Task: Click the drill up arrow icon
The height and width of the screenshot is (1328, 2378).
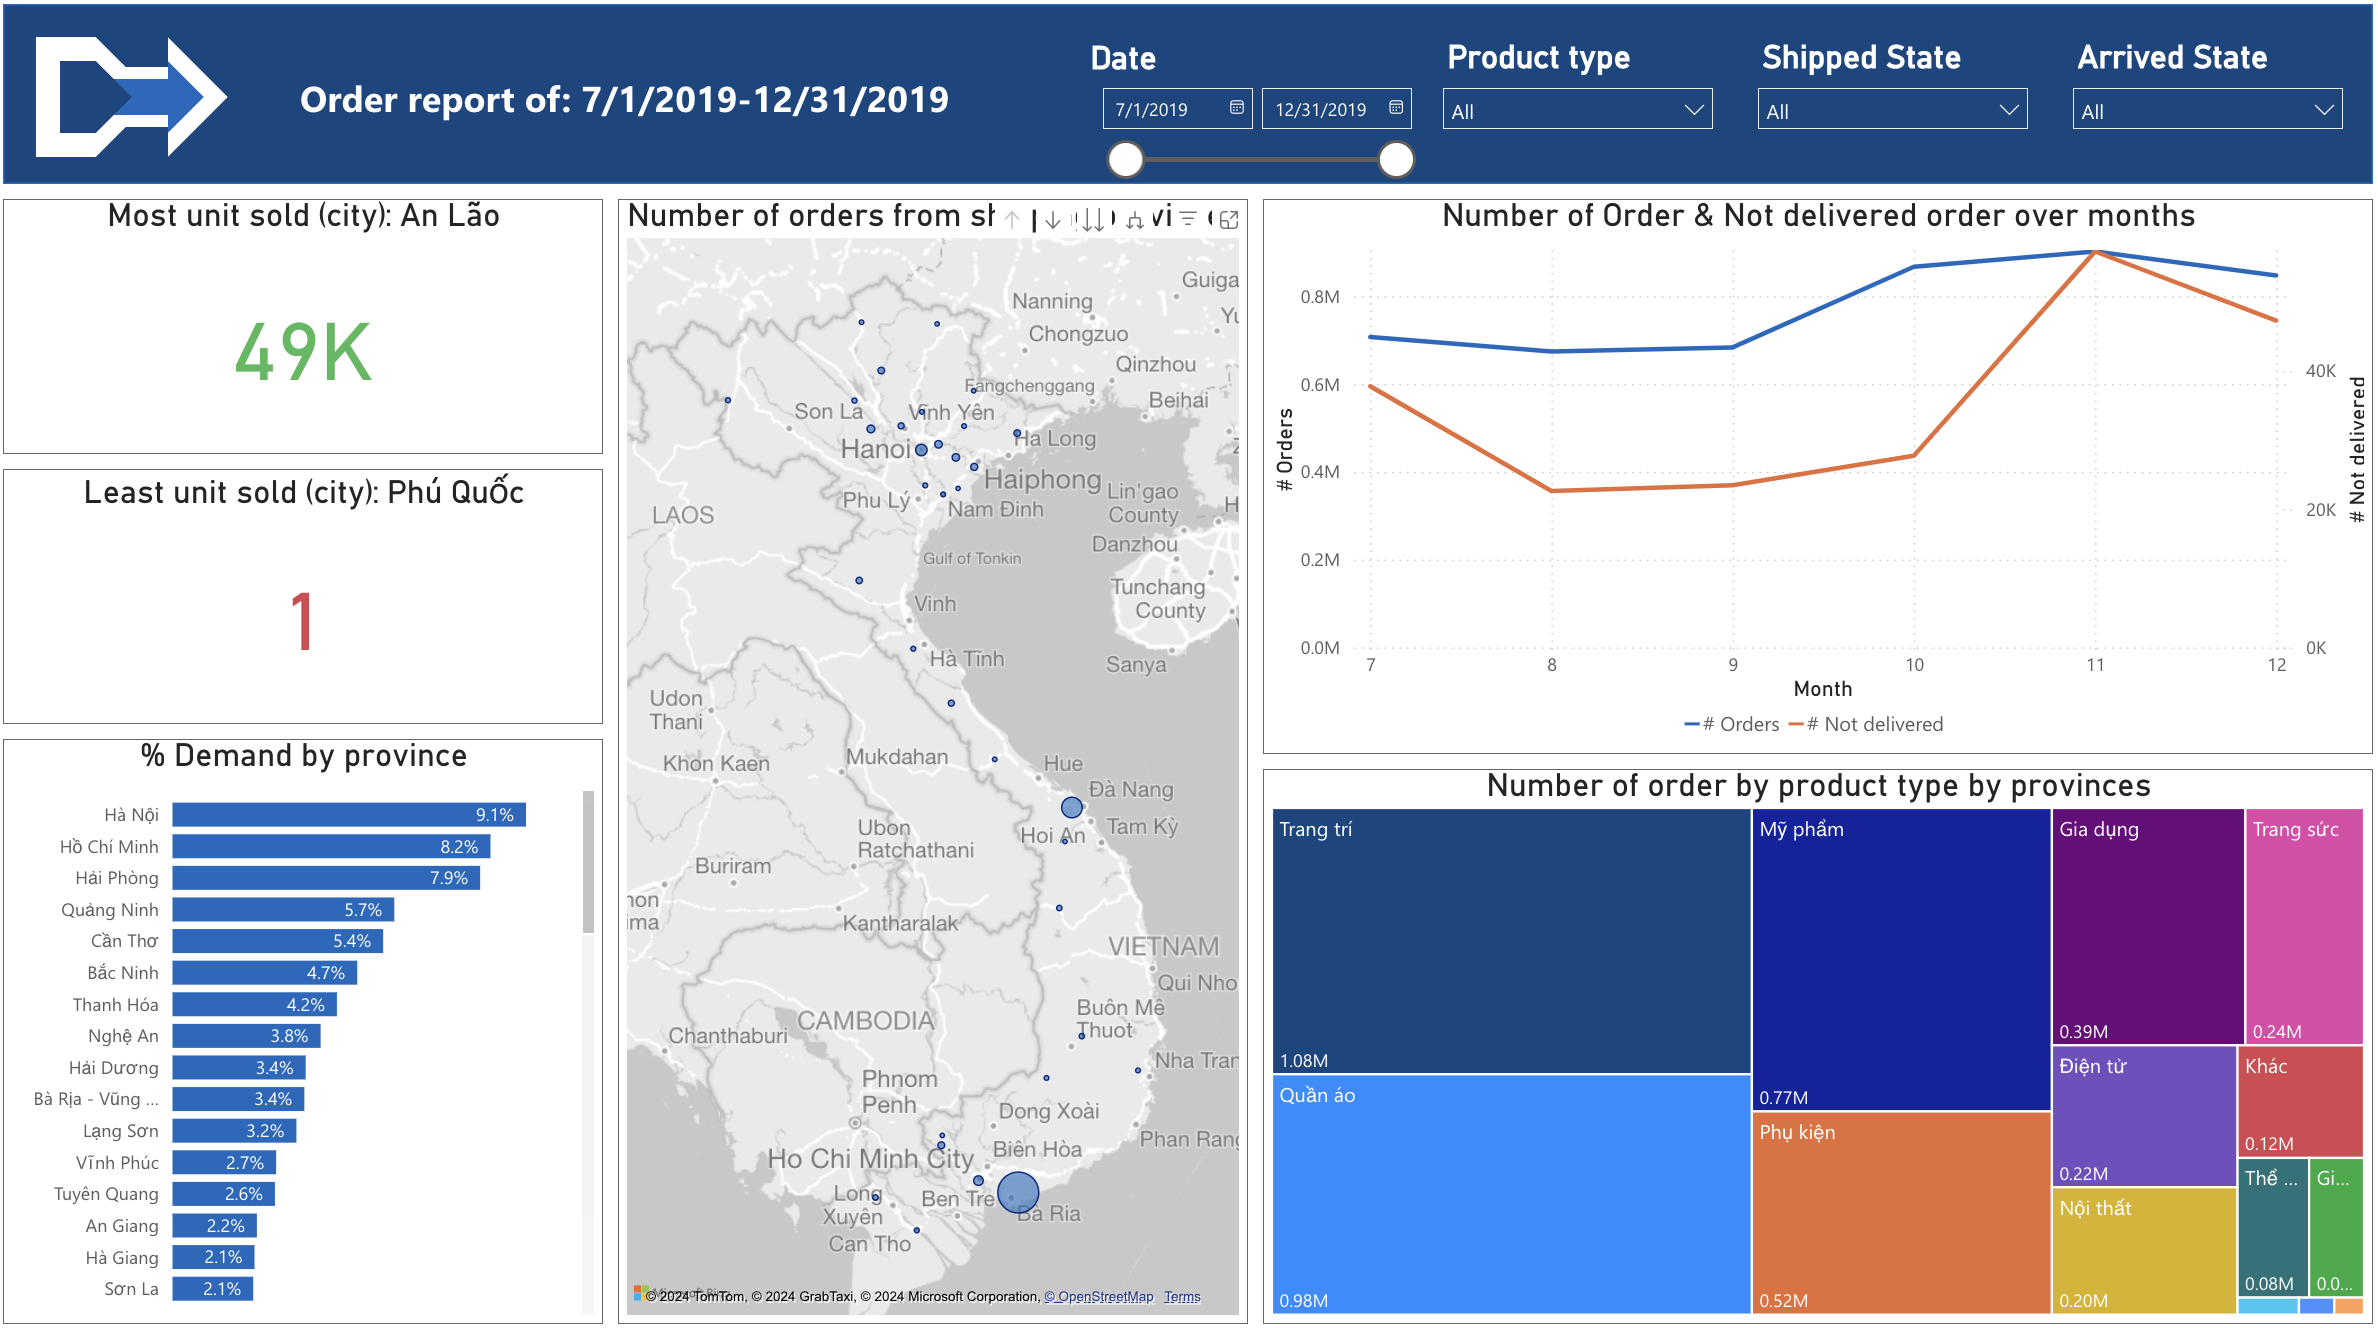Action: 1012,220
